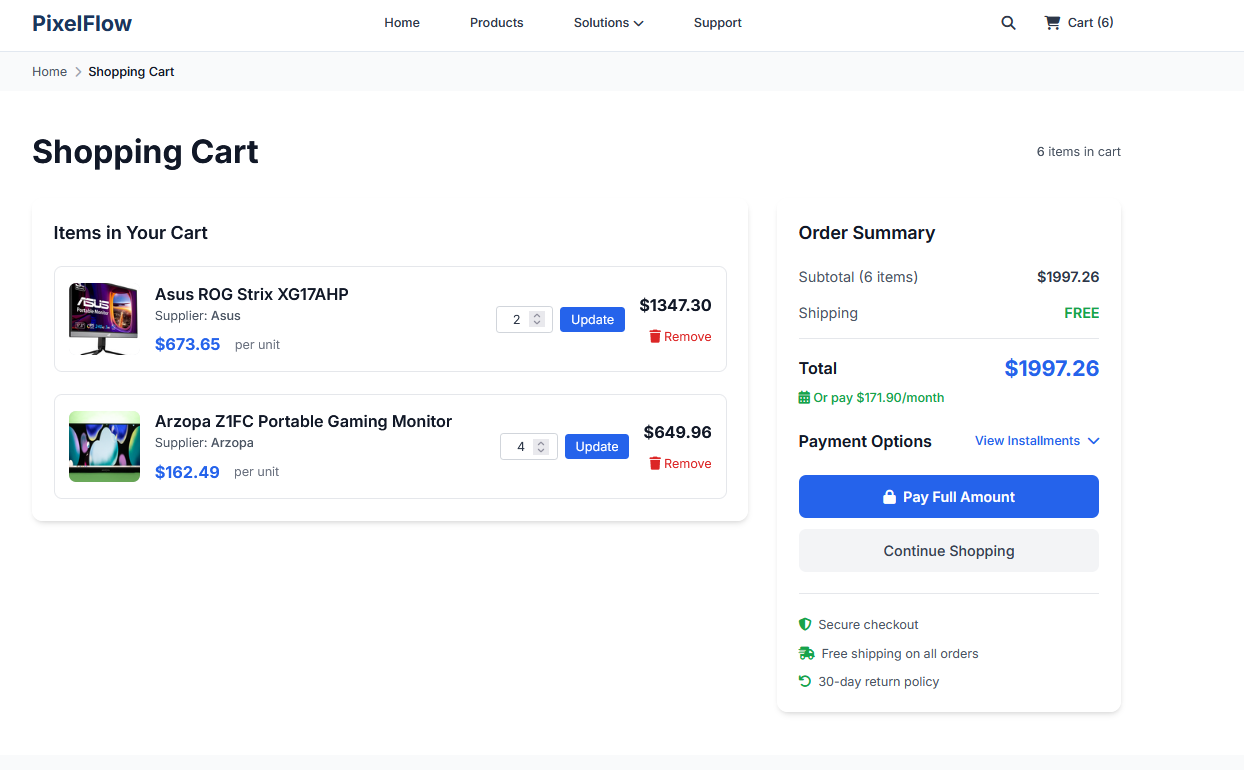Open the Arzopa monitor product thumbnail

click(104, 446)
